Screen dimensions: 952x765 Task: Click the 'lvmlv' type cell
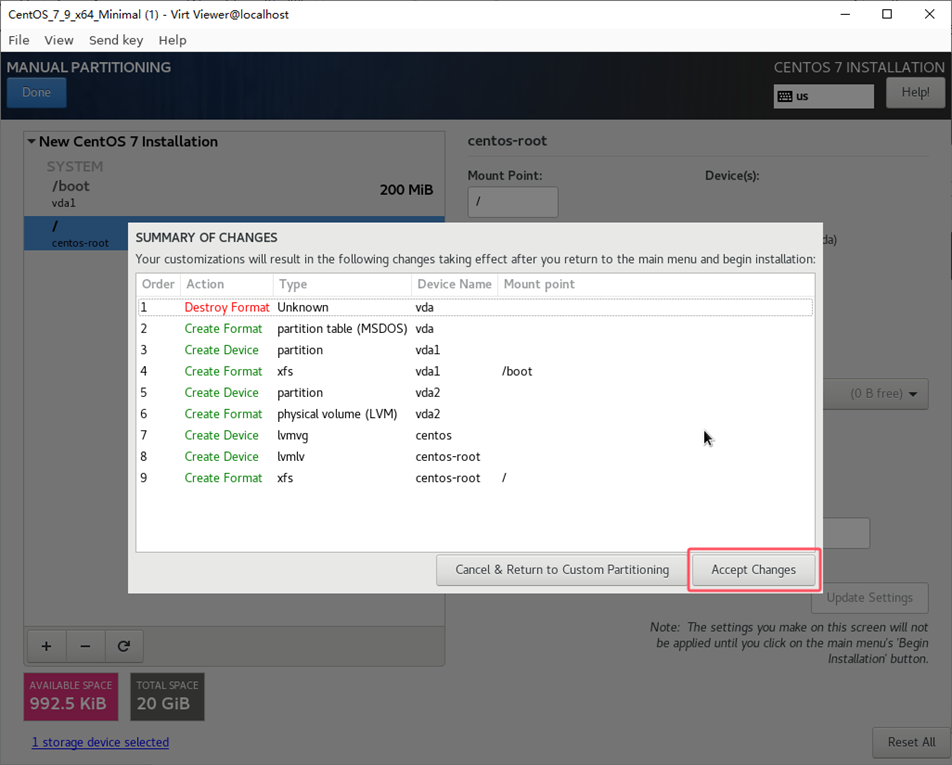coord(291,457)
